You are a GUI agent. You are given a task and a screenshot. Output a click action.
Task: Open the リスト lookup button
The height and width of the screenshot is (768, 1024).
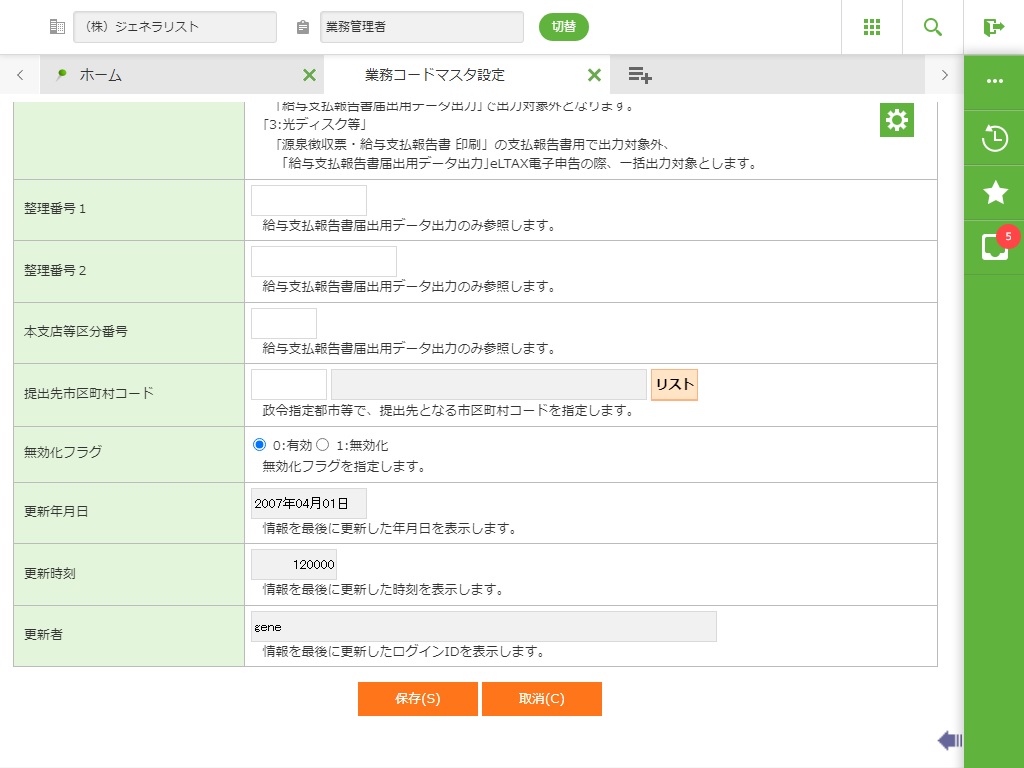tap(674, 385)
